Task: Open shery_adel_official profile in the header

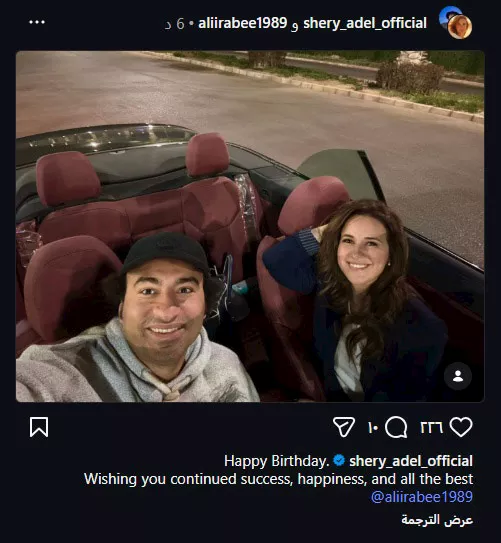Action: point(365,24)
